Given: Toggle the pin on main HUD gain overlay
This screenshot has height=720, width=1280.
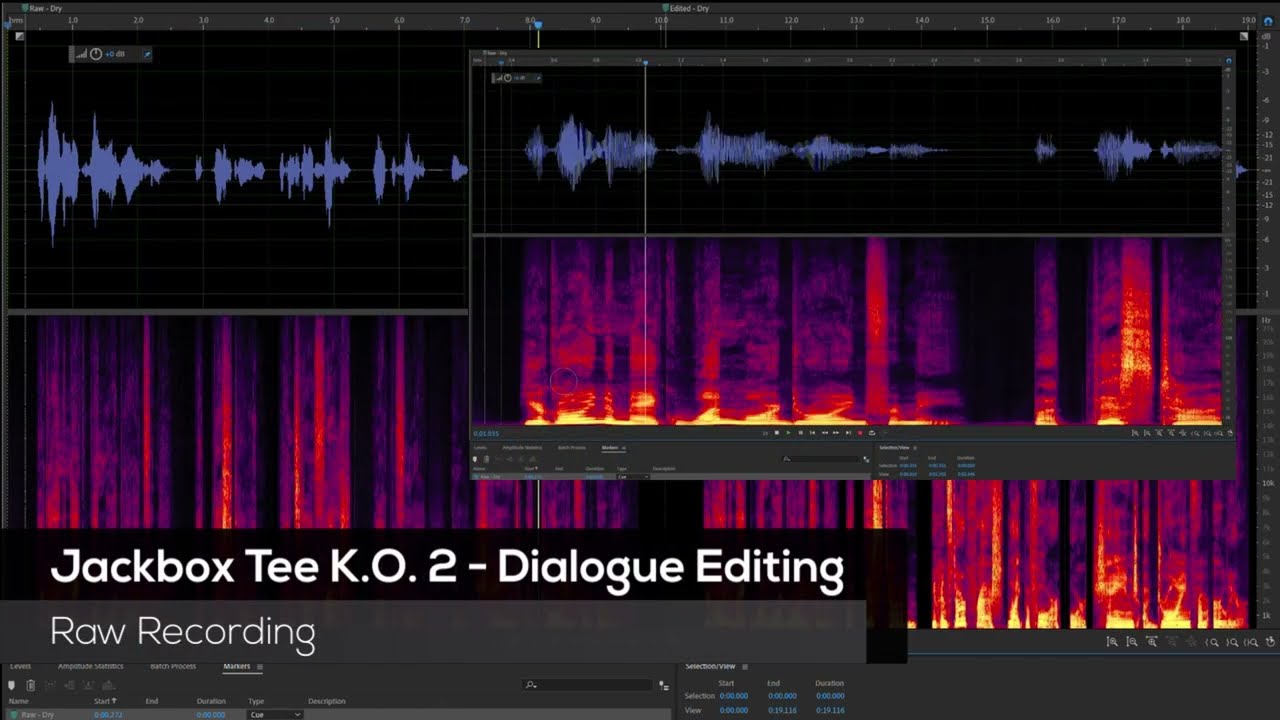Looking at the screenshot, I should 147,54.
